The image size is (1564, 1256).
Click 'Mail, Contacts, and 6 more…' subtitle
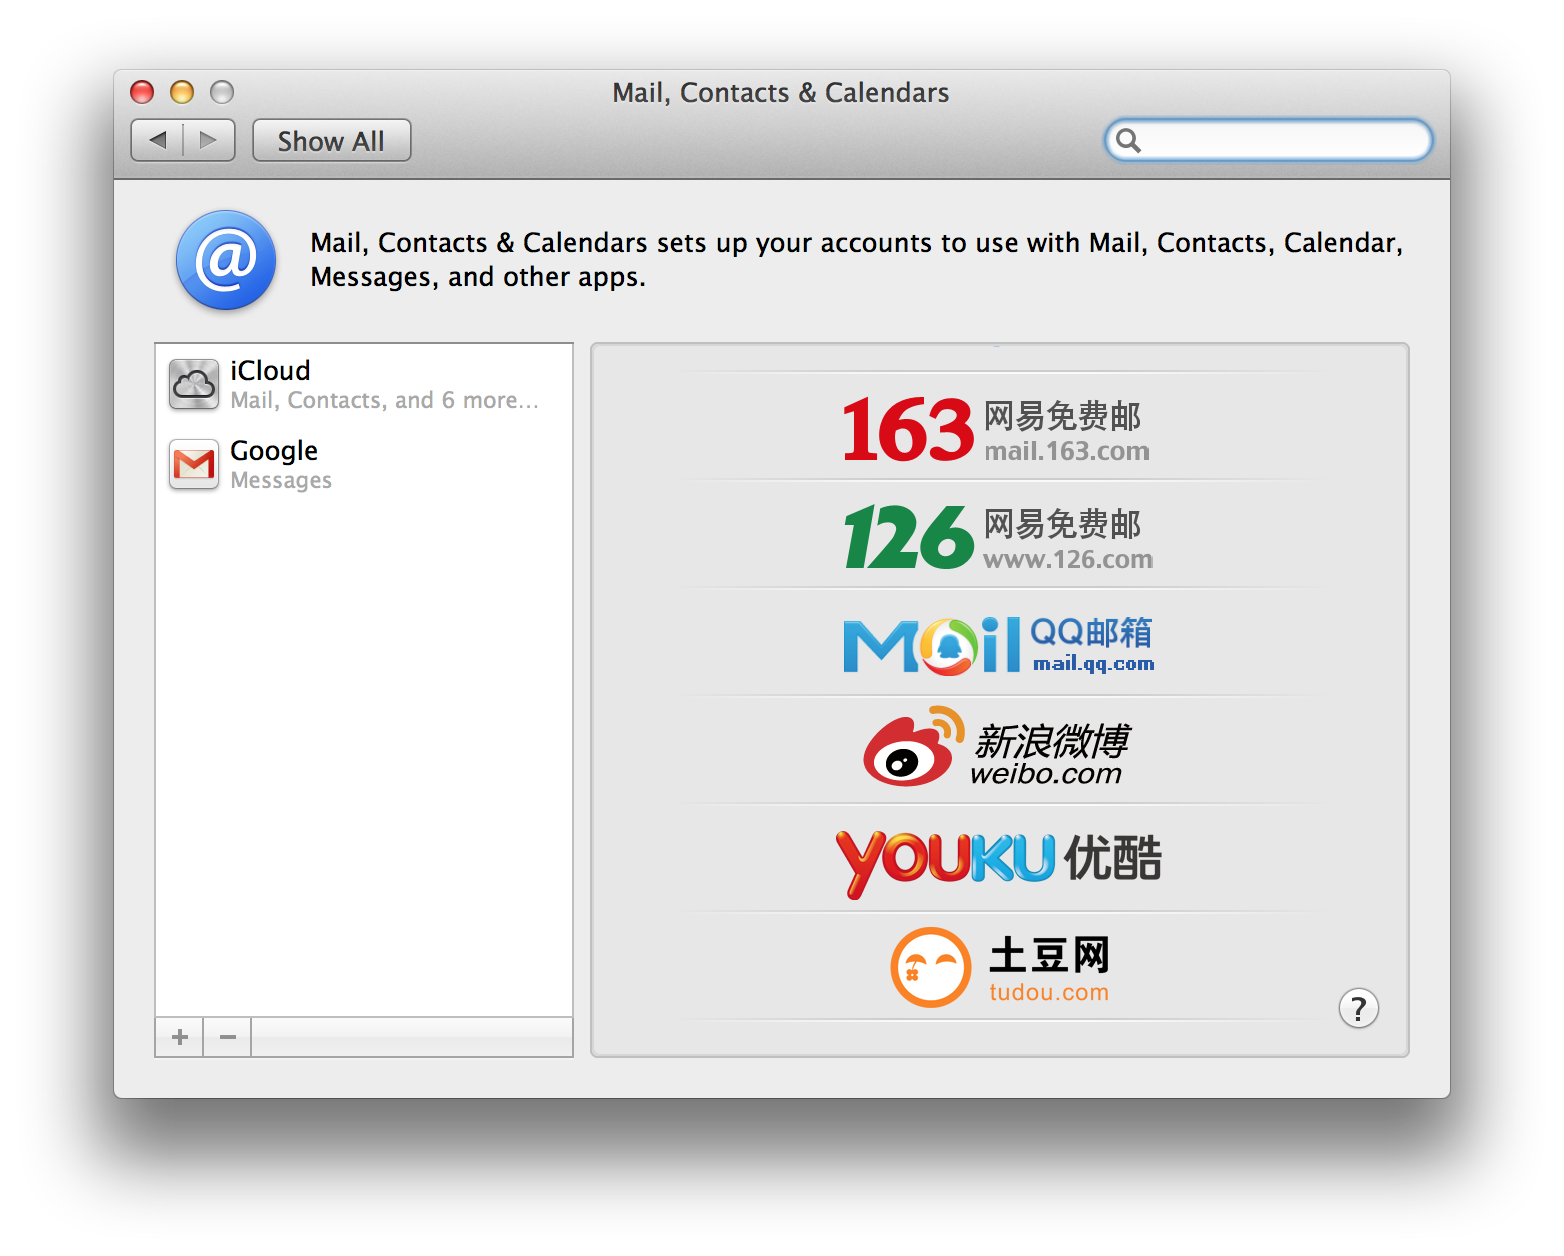pos(384,401)
